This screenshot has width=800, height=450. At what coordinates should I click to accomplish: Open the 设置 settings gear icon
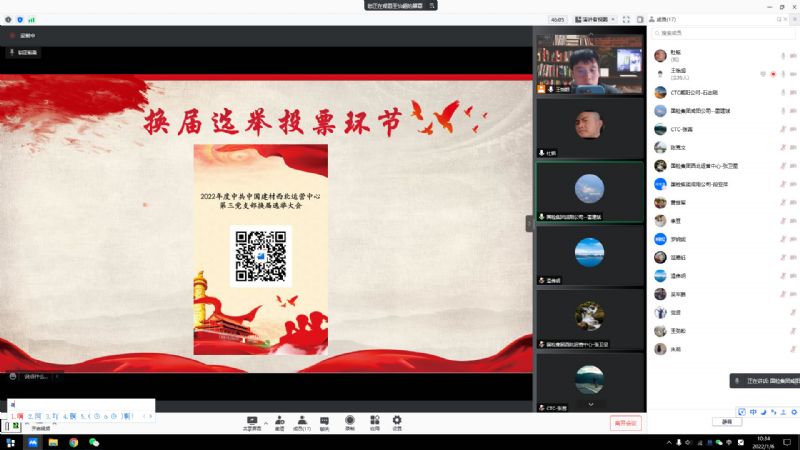click(x=397, y=421)
